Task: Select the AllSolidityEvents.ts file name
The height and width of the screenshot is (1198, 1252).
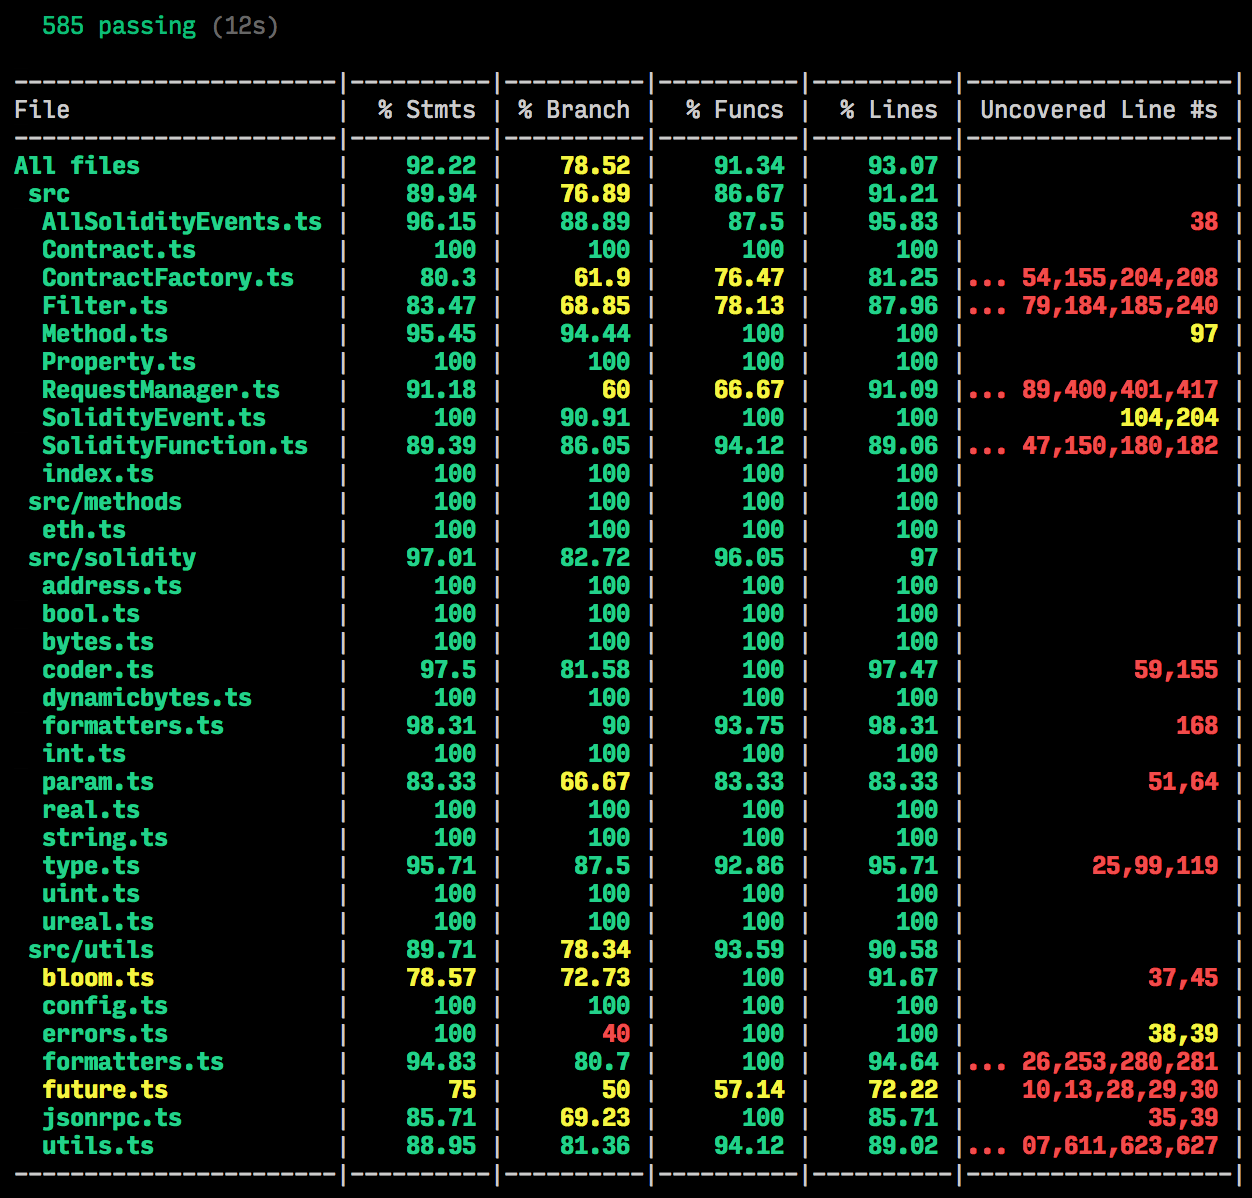Action: [x=182, y=221]
